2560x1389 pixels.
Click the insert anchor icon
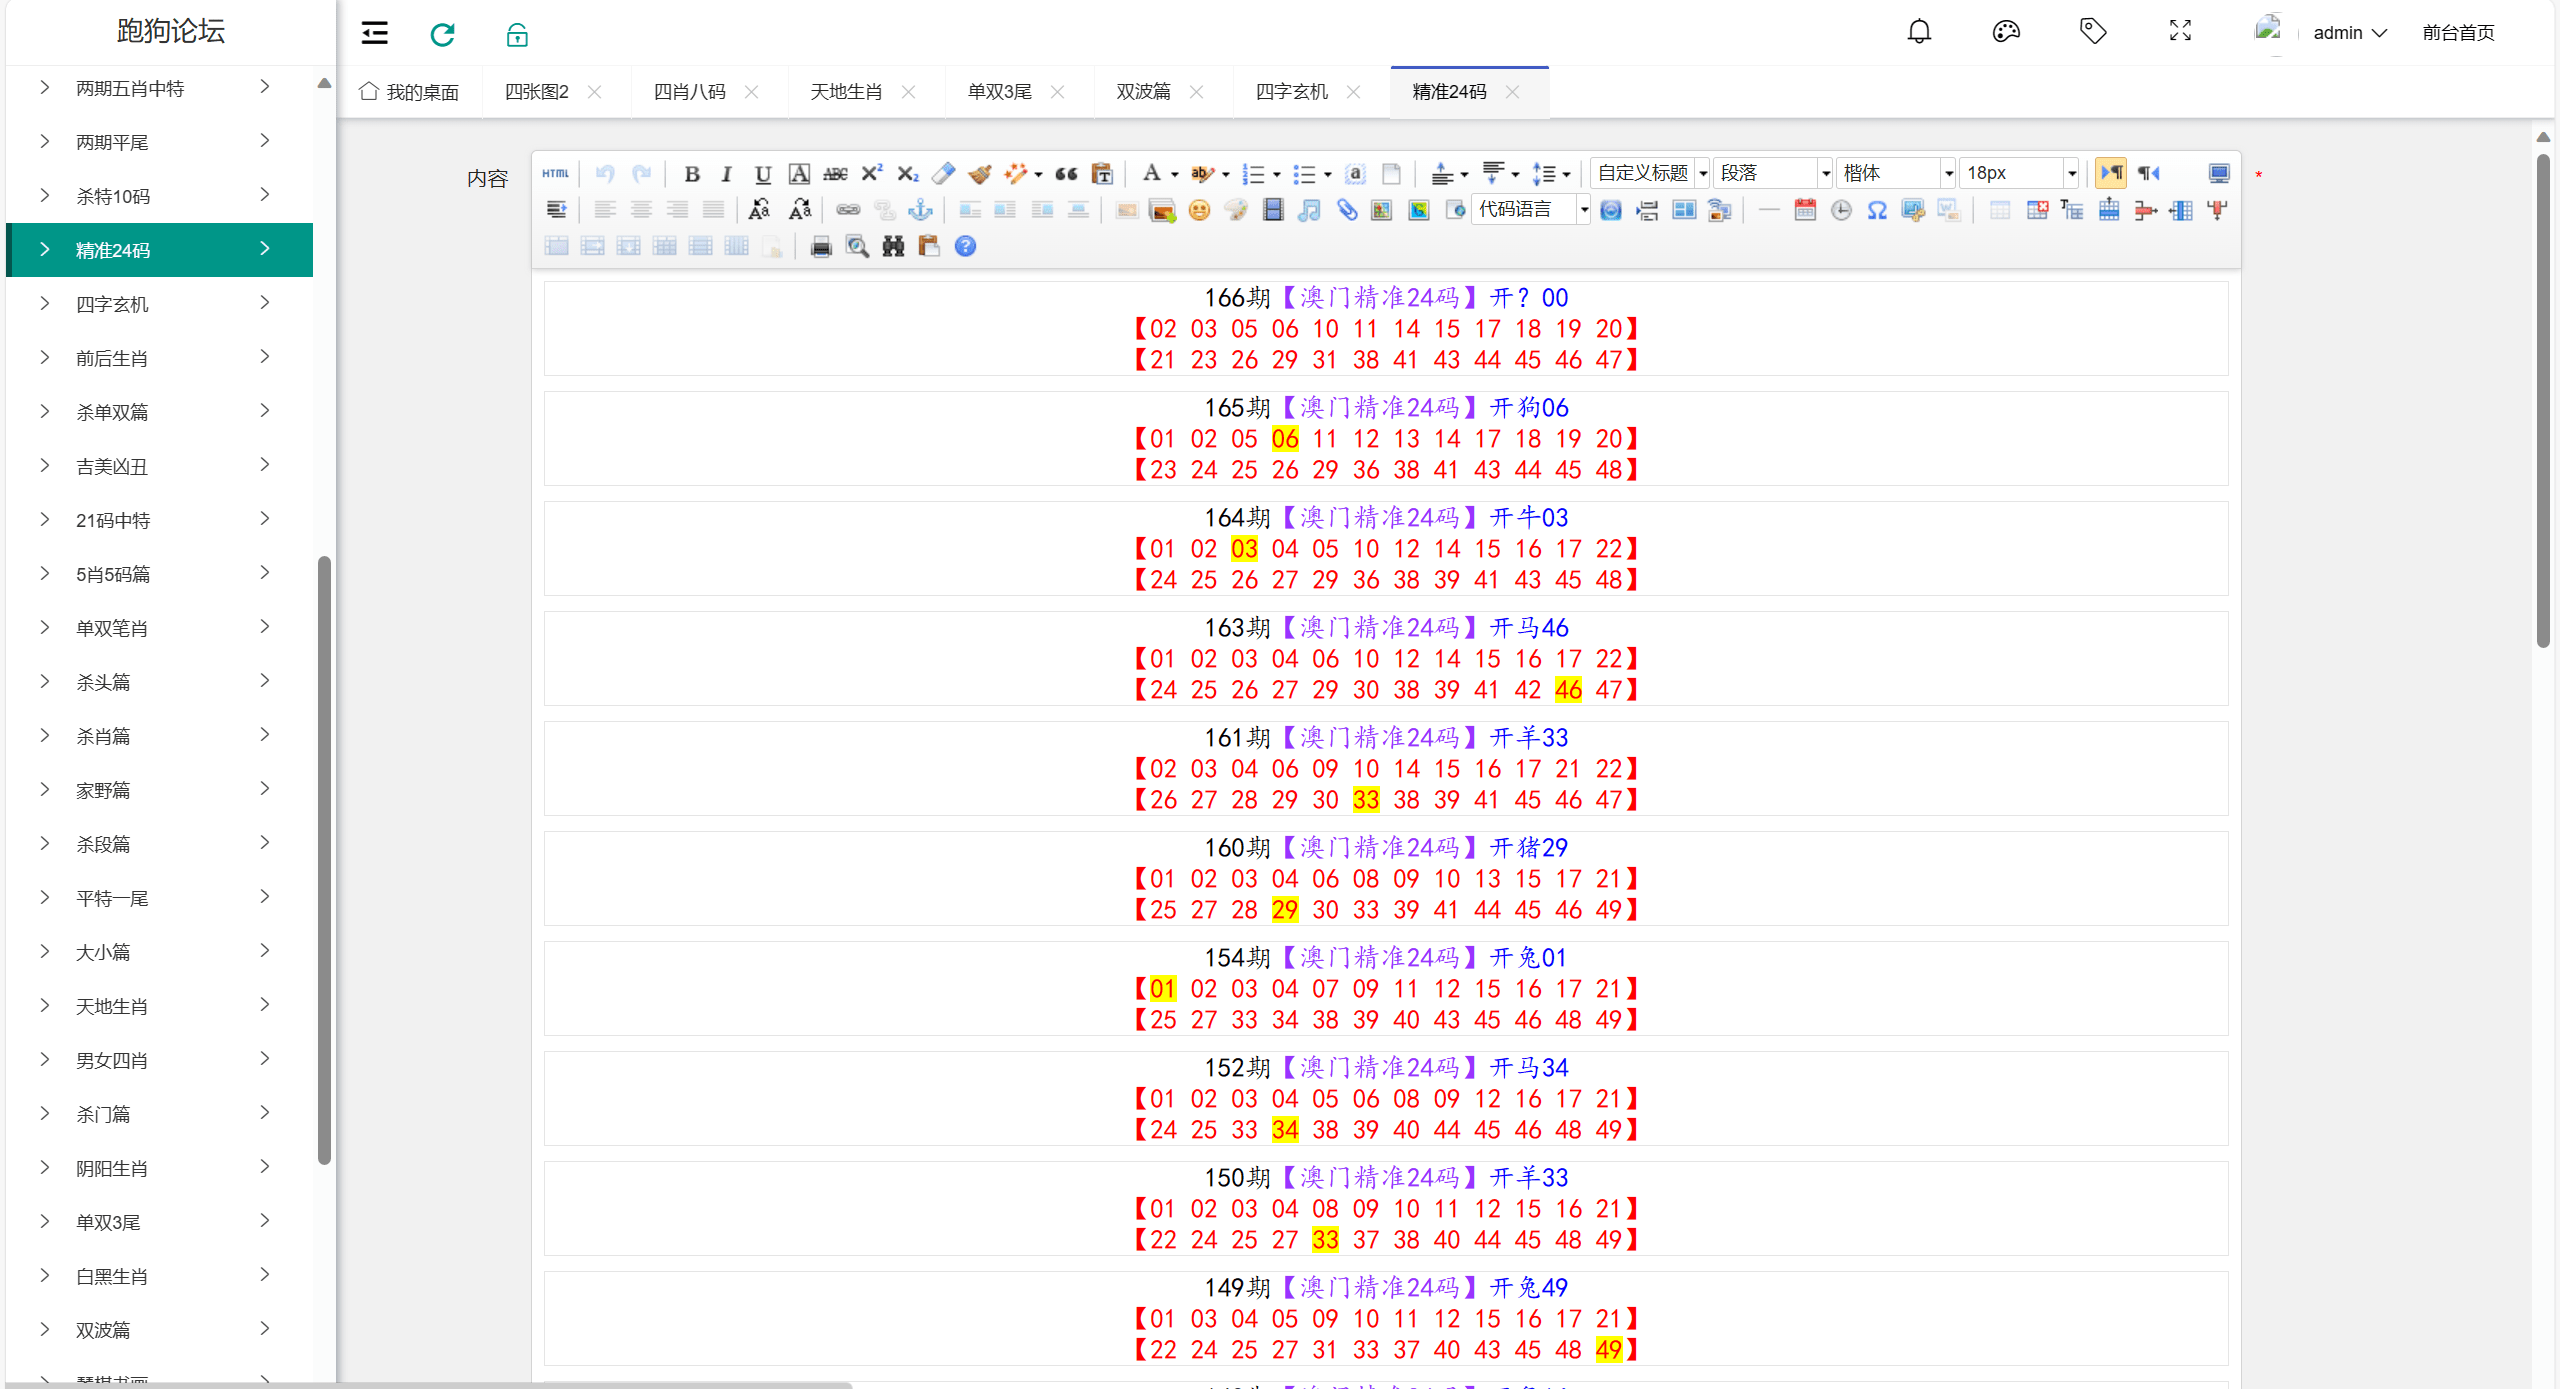pos(920,210)
